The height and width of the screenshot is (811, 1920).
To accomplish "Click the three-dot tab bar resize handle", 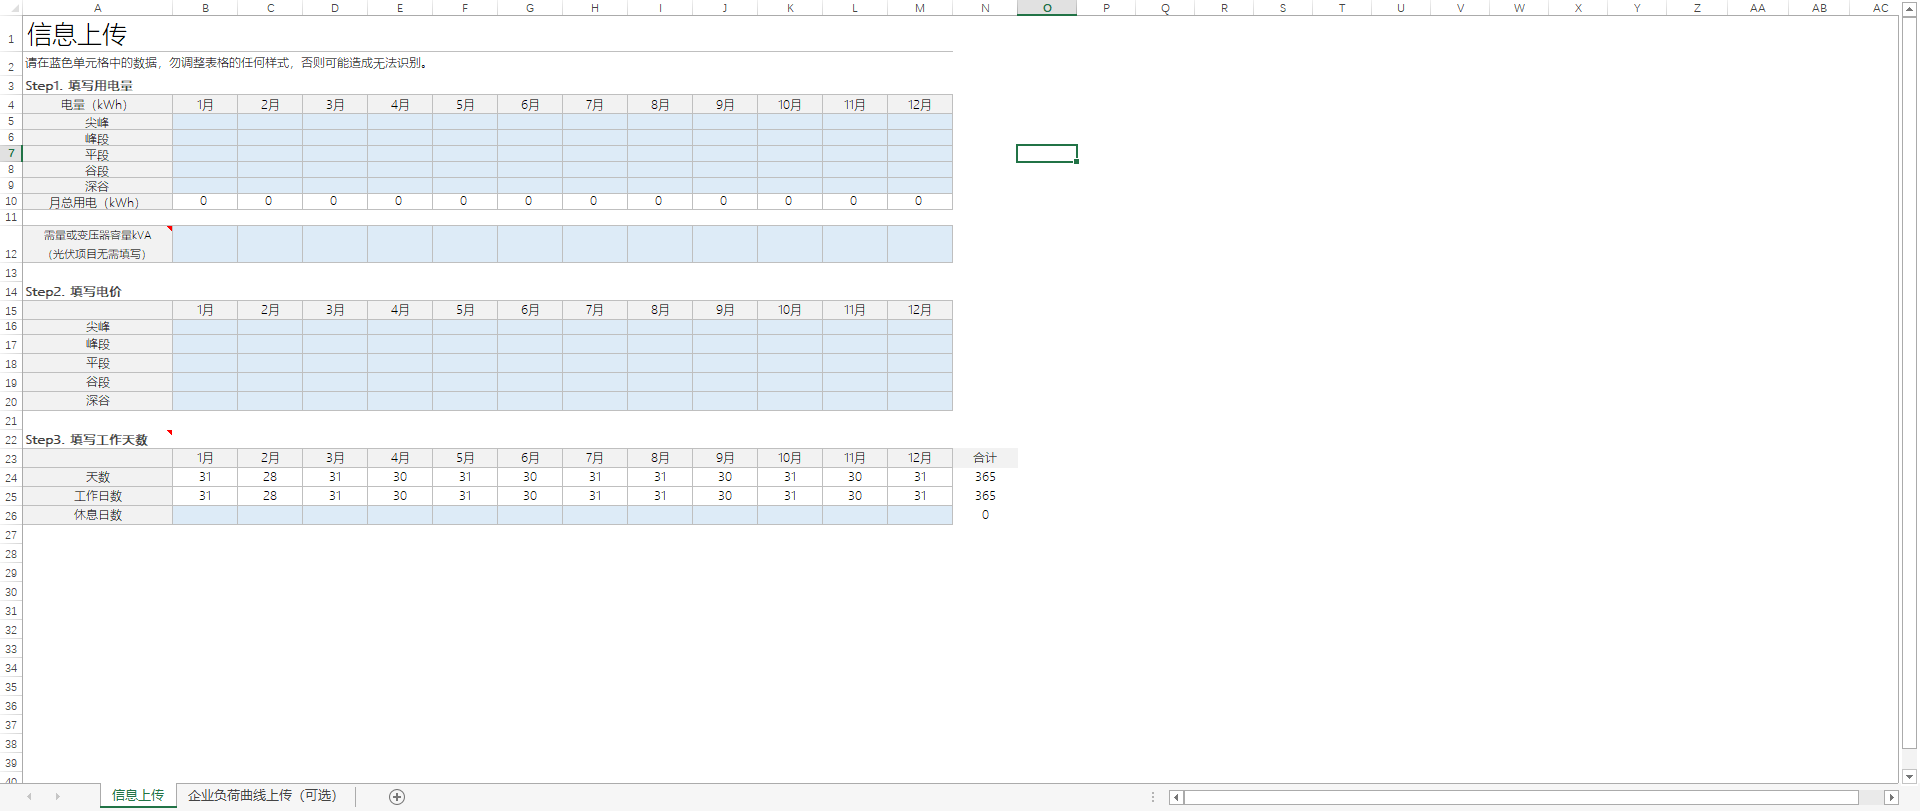I will (x=1153, y=797).
